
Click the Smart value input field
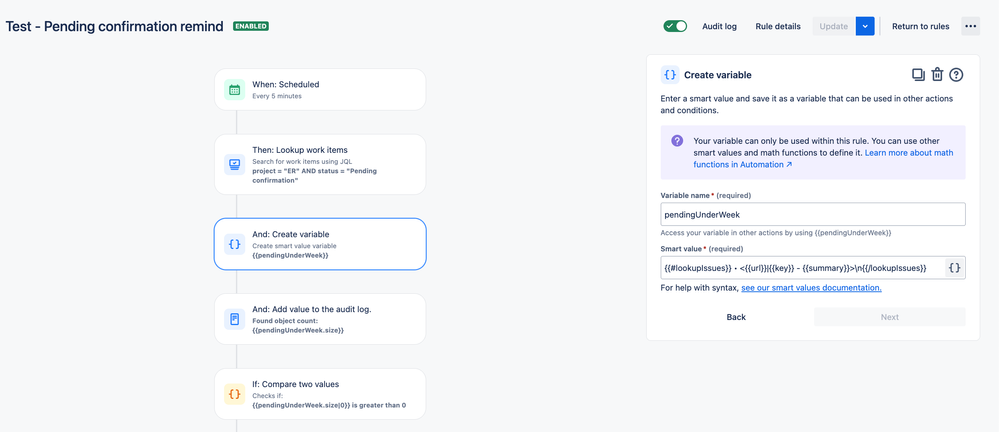(x=801, y=268)
